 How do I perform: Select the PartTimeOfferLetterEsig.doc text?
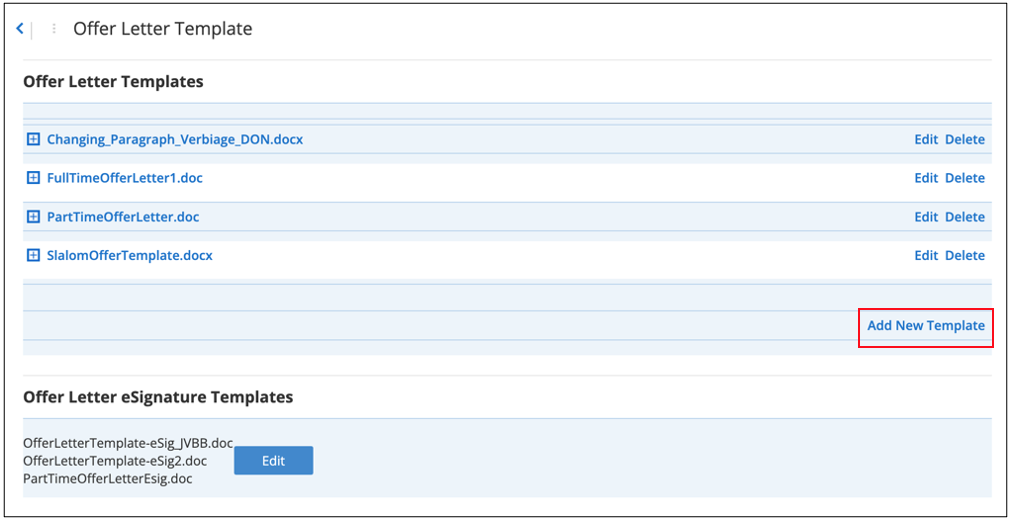[107, 479]
